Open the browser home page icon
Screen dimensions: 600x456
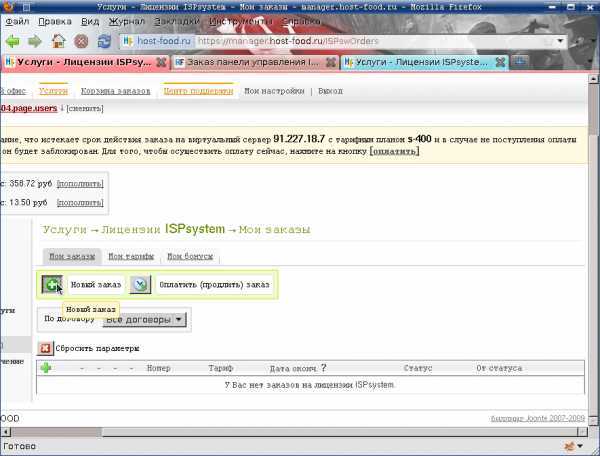pyautogui.click(x=59, y=41)
